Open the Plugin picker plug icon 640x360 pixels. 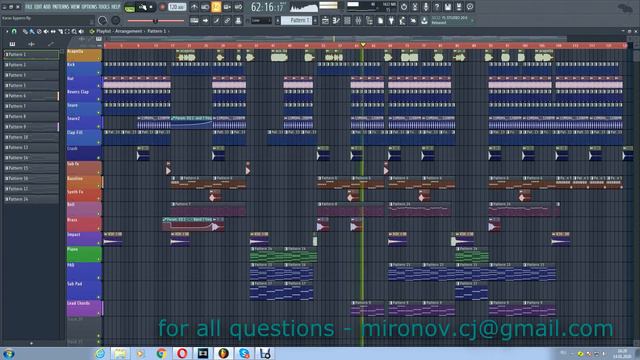(391, 20)
